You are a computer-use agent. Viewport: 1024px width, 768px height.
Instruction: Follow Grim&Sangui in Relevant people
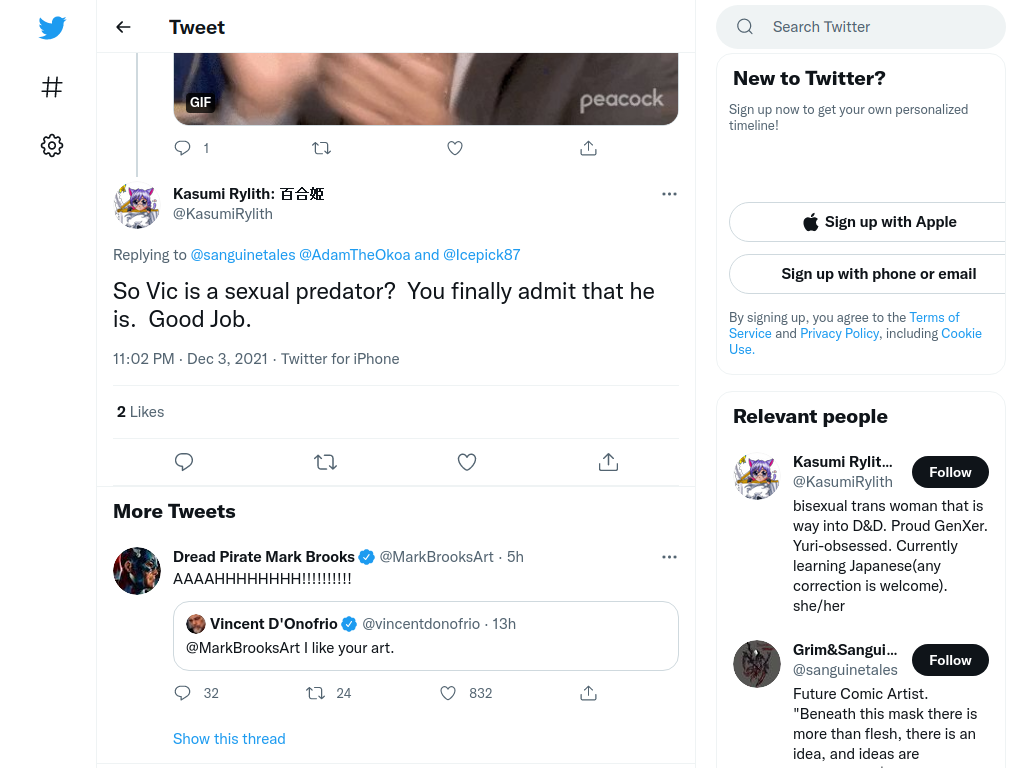pos(950,660)
